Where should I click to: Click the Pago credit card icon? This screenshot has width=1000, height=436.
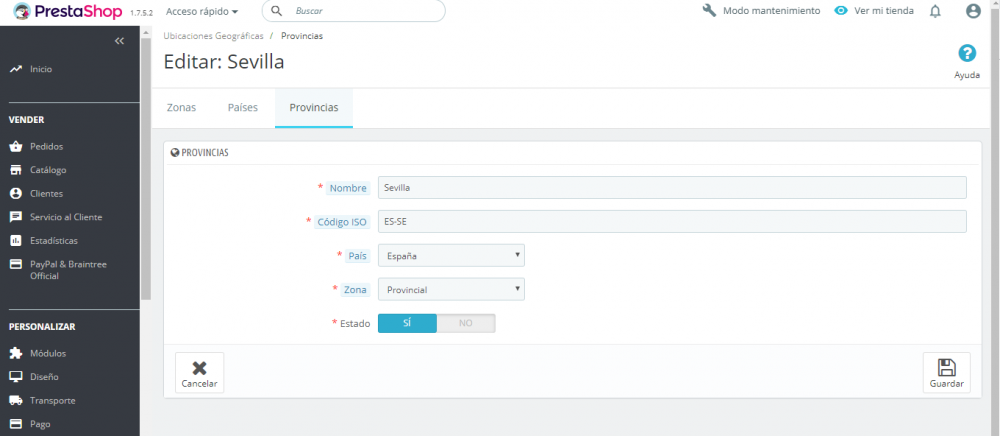(x=16, y=424)
